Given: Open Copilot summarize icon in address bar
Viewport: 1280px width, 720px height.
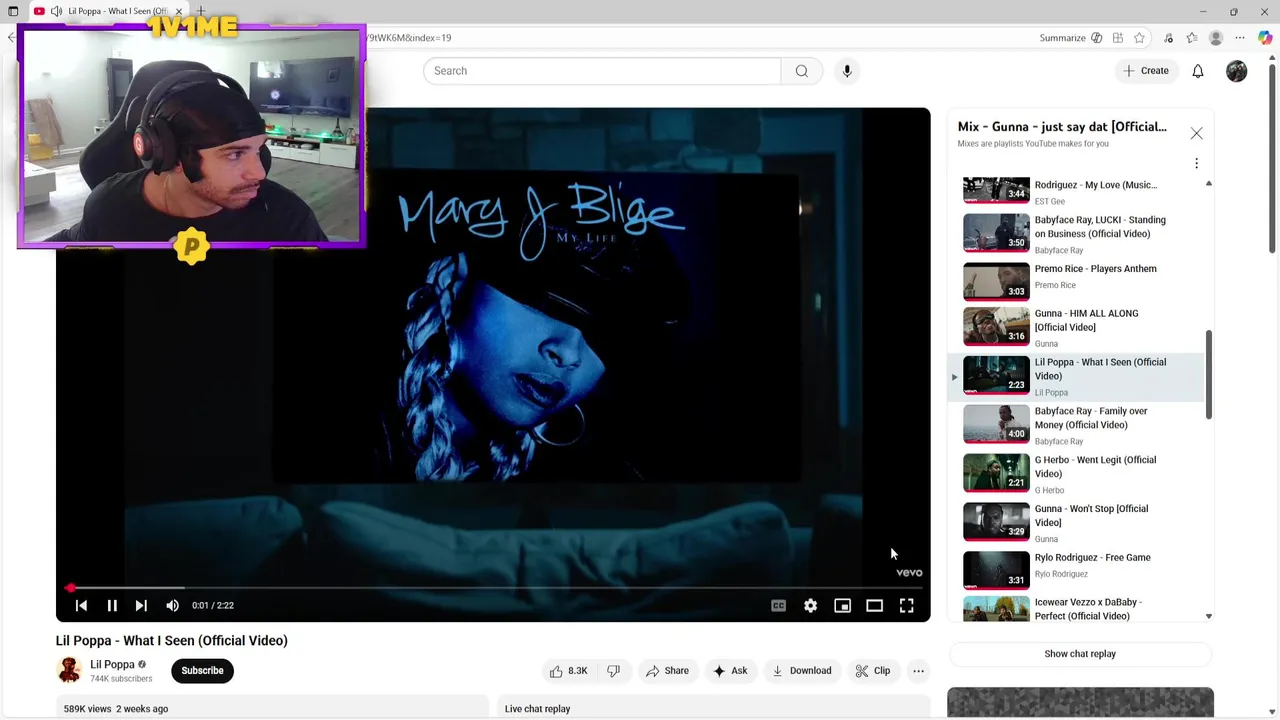Looking at the screenshot, I should 1097,38.
